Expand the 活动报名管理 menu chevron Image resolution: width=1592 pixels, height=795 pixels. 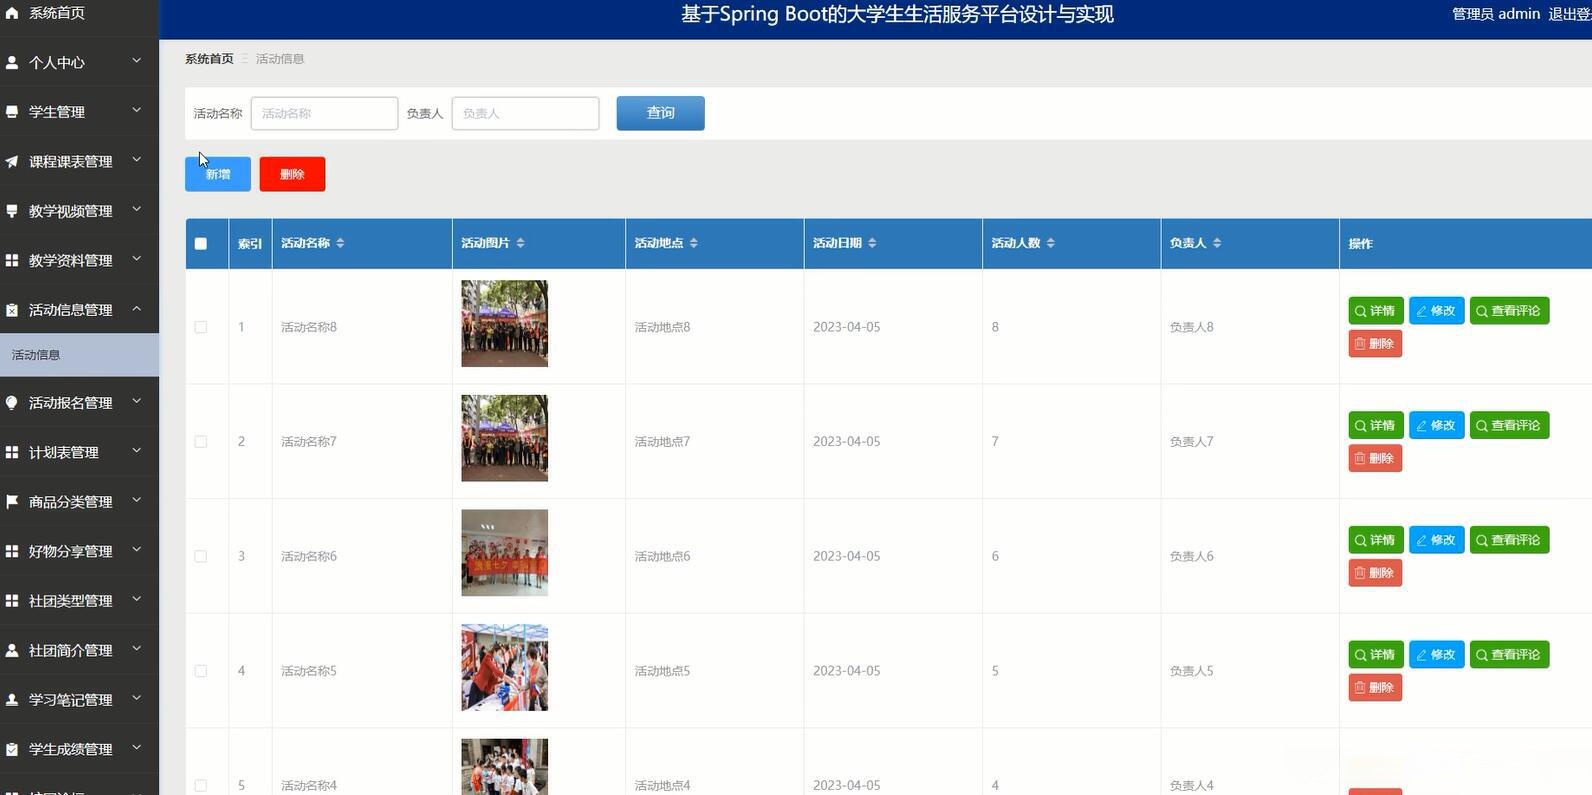pyautogui.click(x=137, y=402)
